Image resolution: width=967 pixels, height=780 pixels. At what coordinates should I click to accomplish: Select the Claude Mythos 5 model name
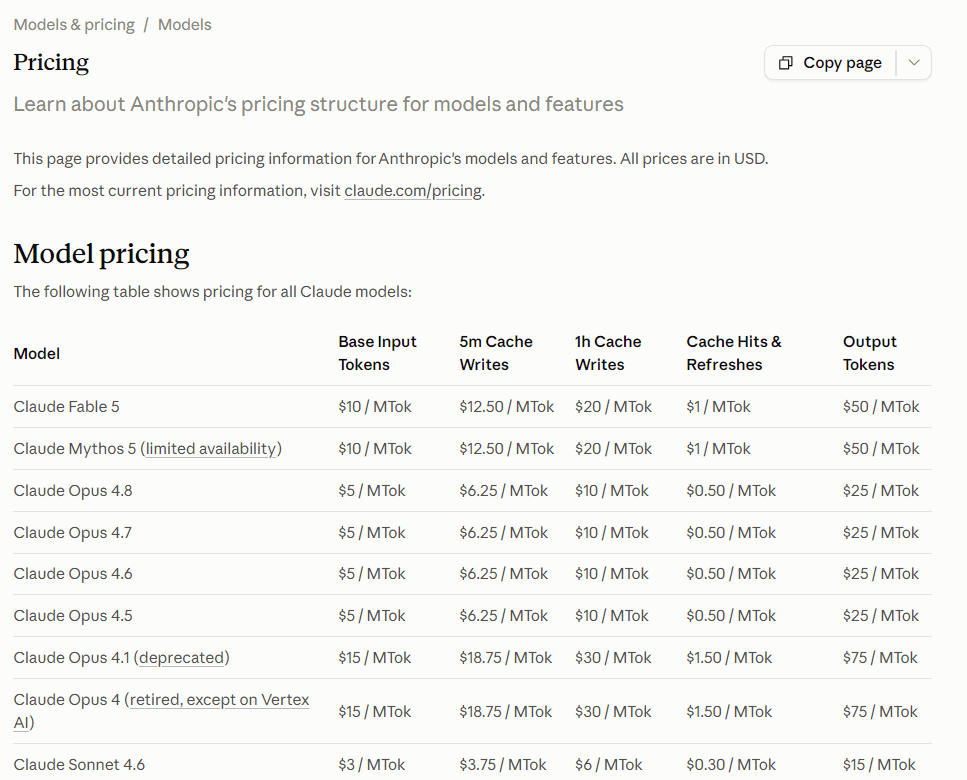[75, 449]
